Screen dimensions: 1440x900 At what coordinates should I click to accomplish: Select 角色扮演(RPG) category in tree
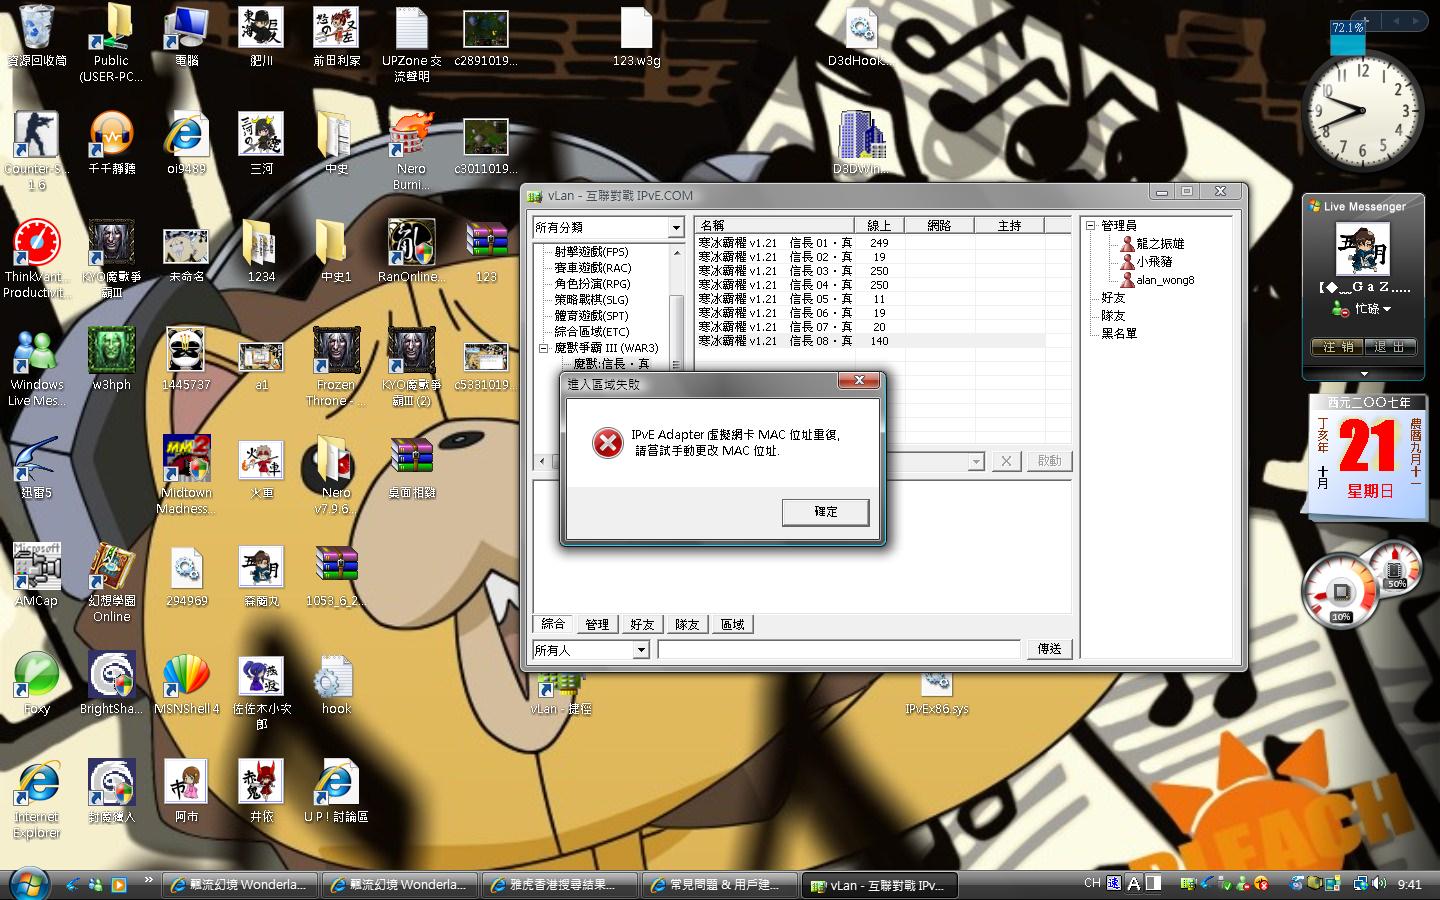click(592, 284)
